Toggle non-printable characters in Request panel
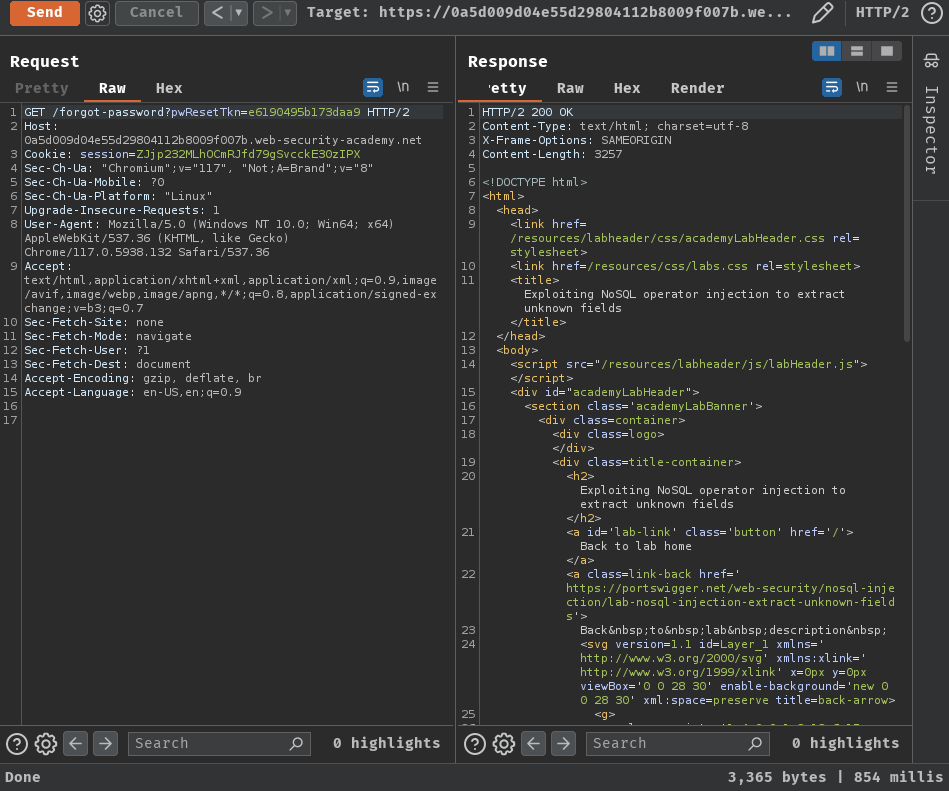The height and width of the screenshot is (791, 949). coord(403,87)
